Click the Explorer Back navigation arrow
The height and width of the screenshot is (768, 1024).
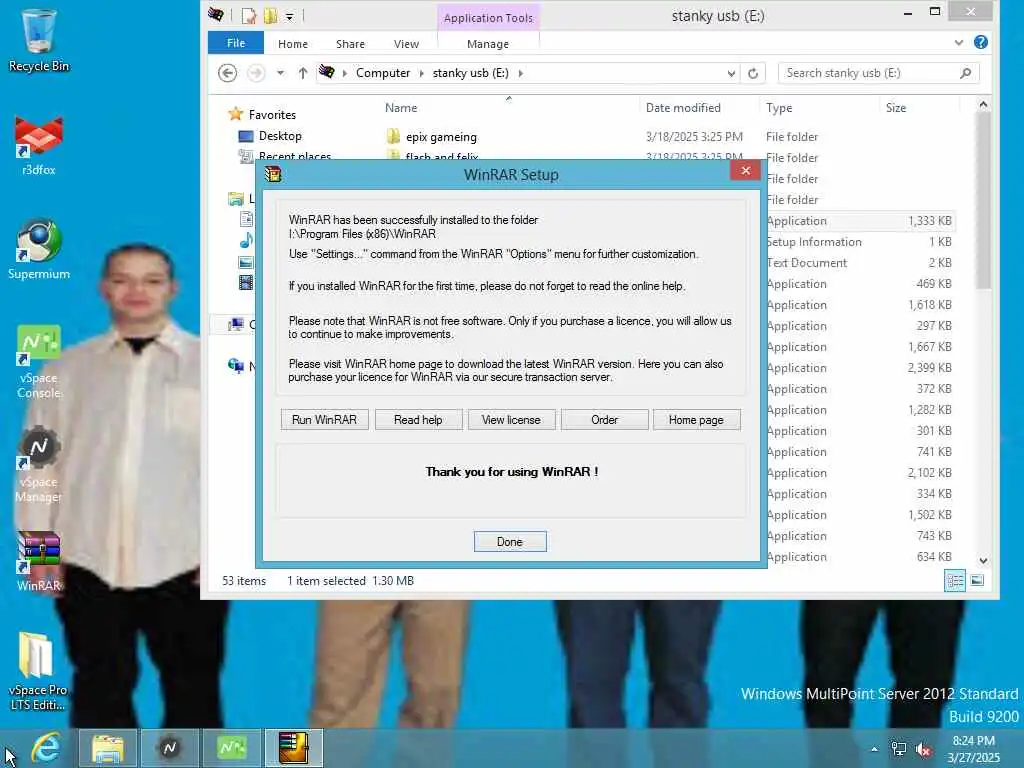tap(227, 73)
